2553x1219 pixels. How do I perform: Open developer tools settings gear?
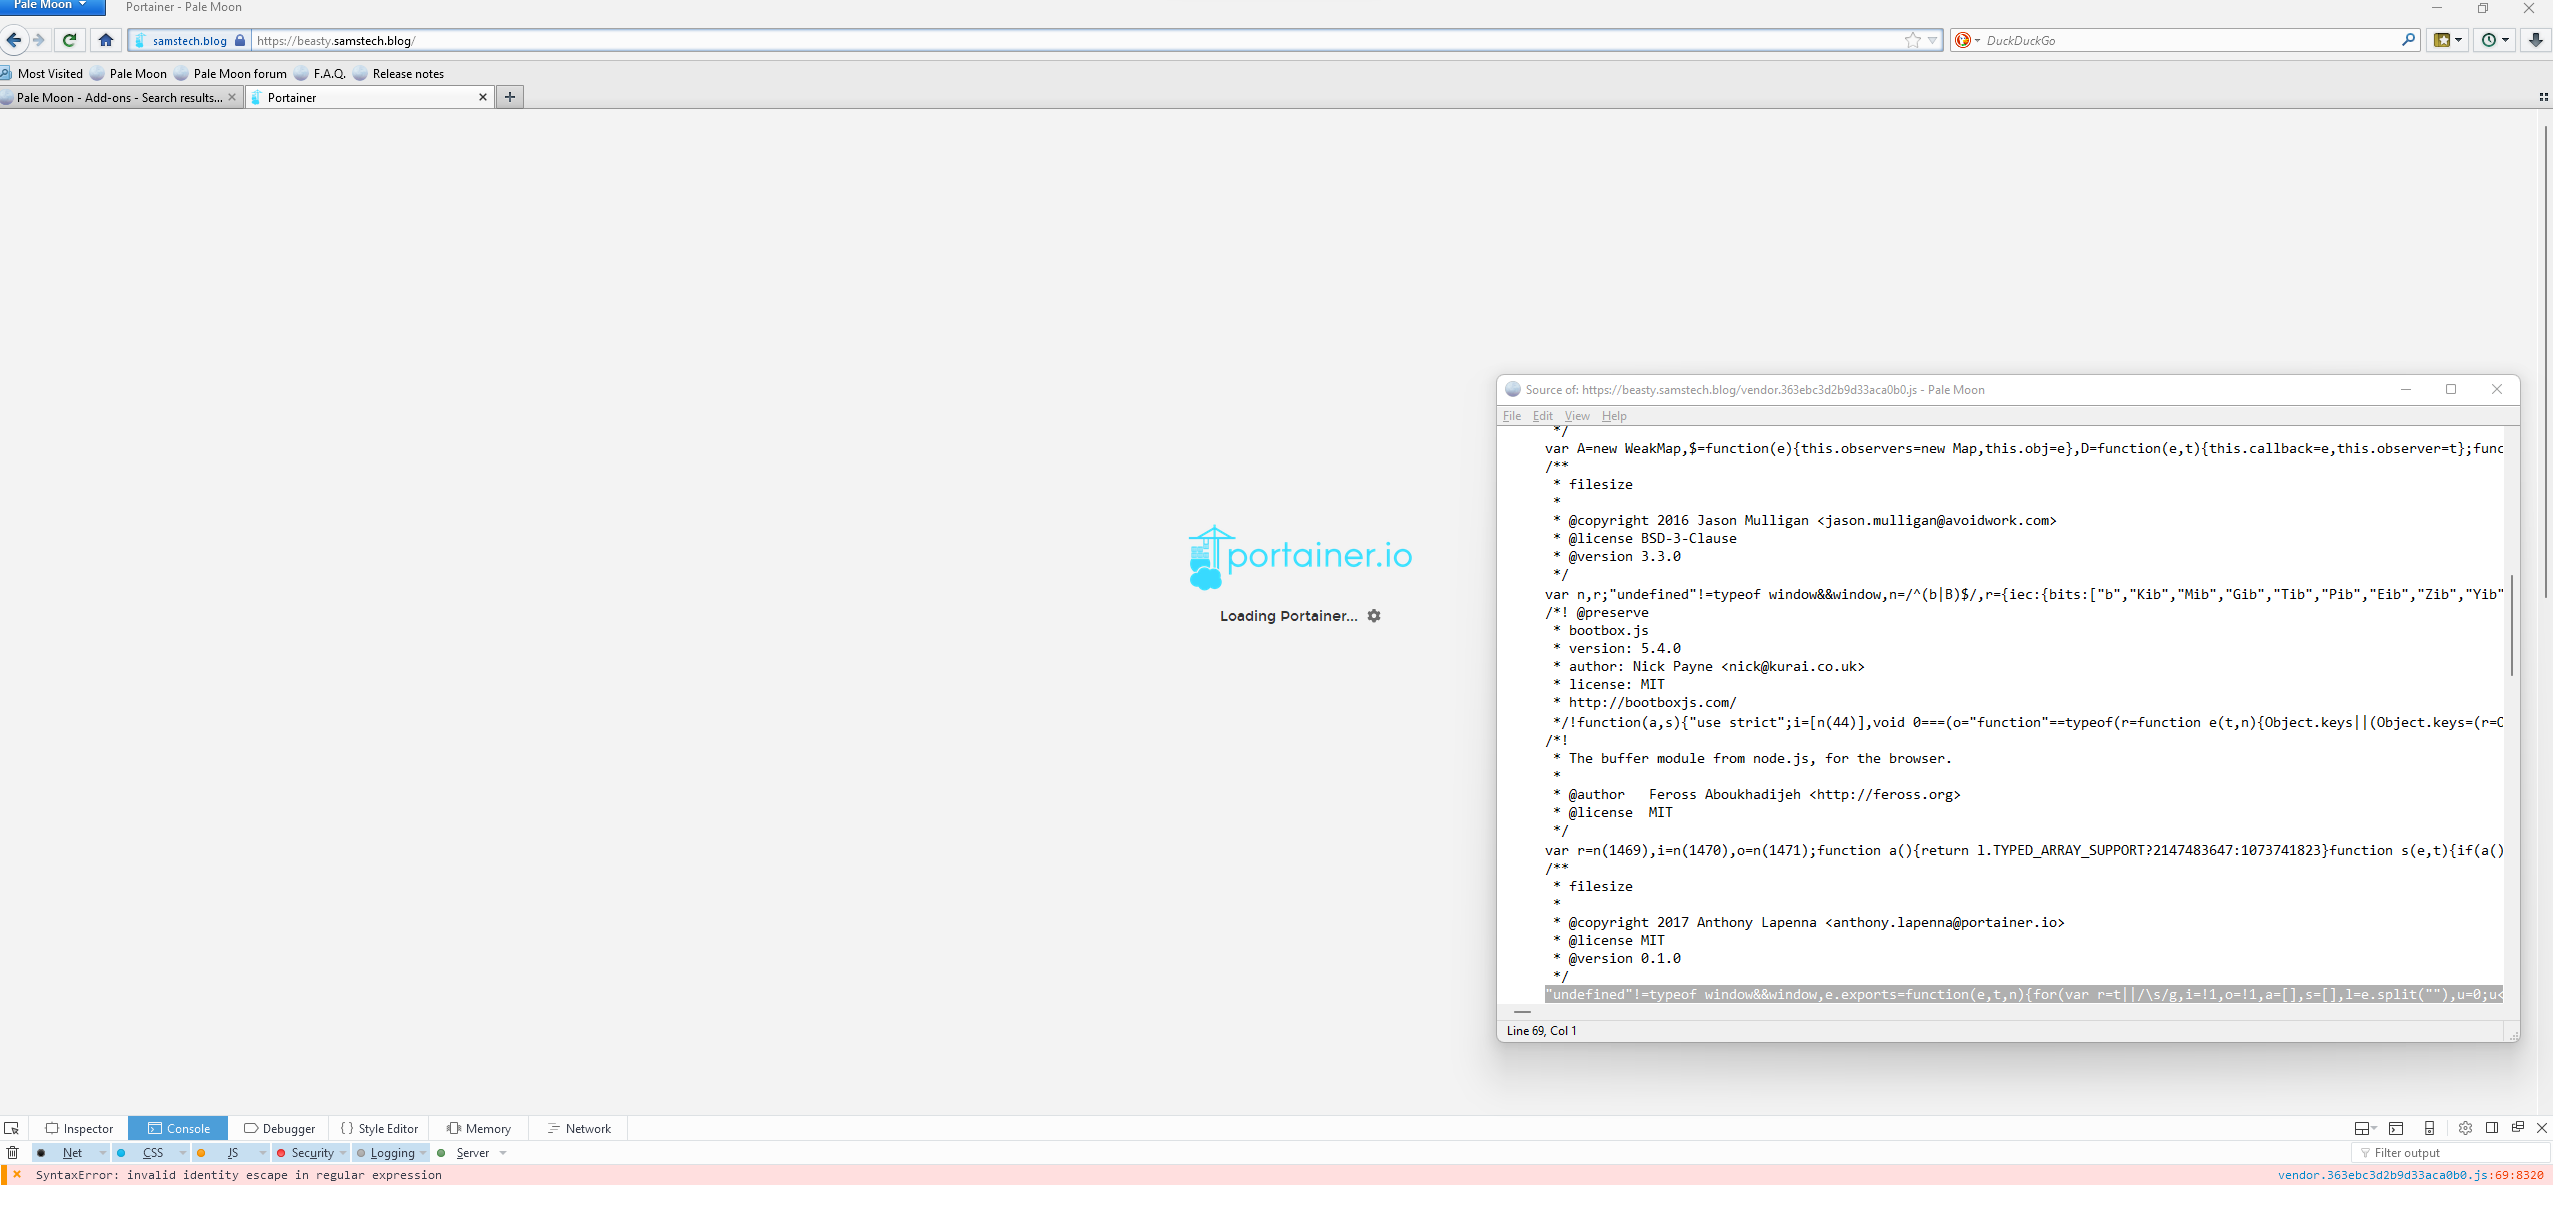(2465, 1128)
